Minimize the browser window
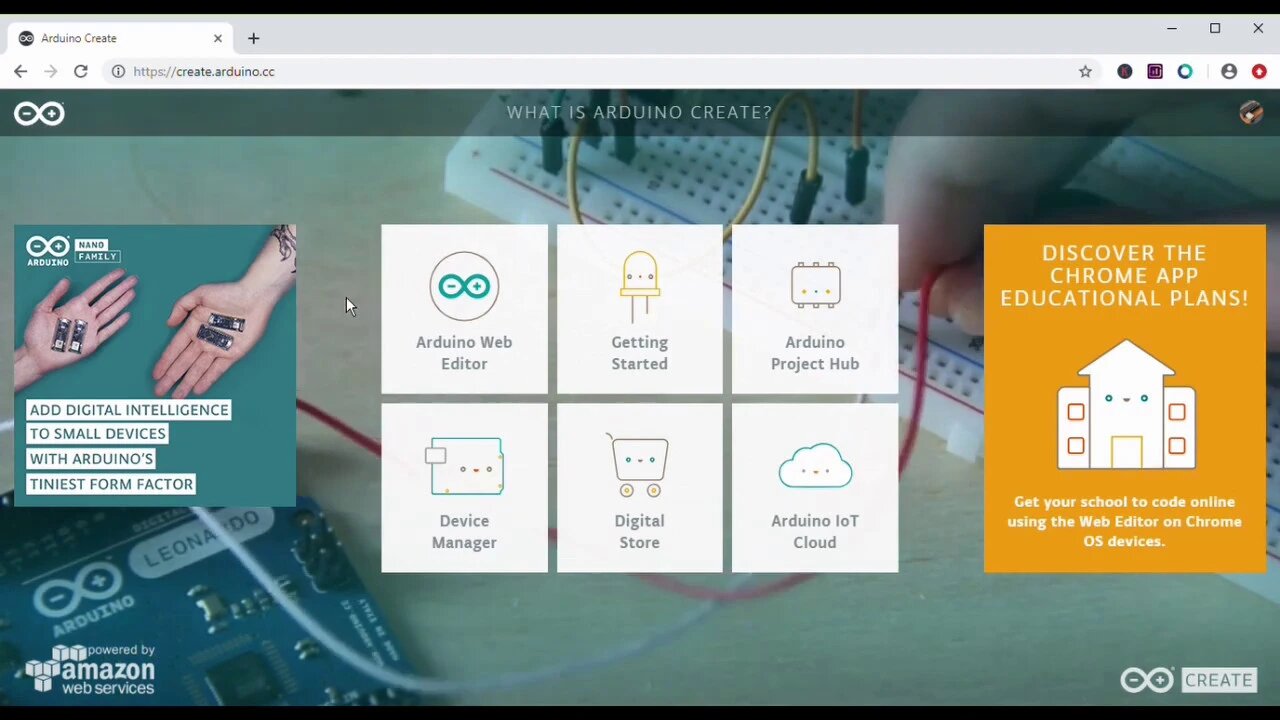Screen dimensions: 1280x720 coord(1172,29)
